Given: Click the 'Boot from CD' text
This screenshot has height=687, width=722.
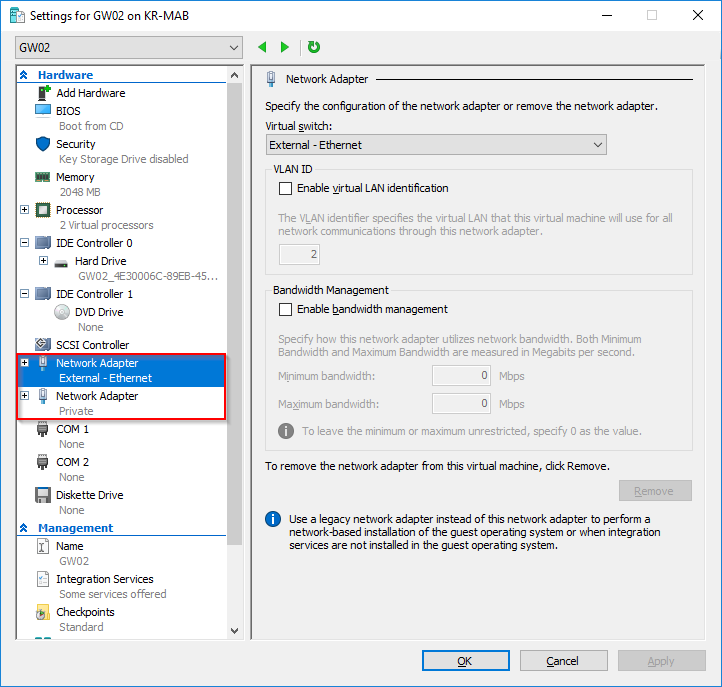Looking at the screenshot, I should point(91,126).
